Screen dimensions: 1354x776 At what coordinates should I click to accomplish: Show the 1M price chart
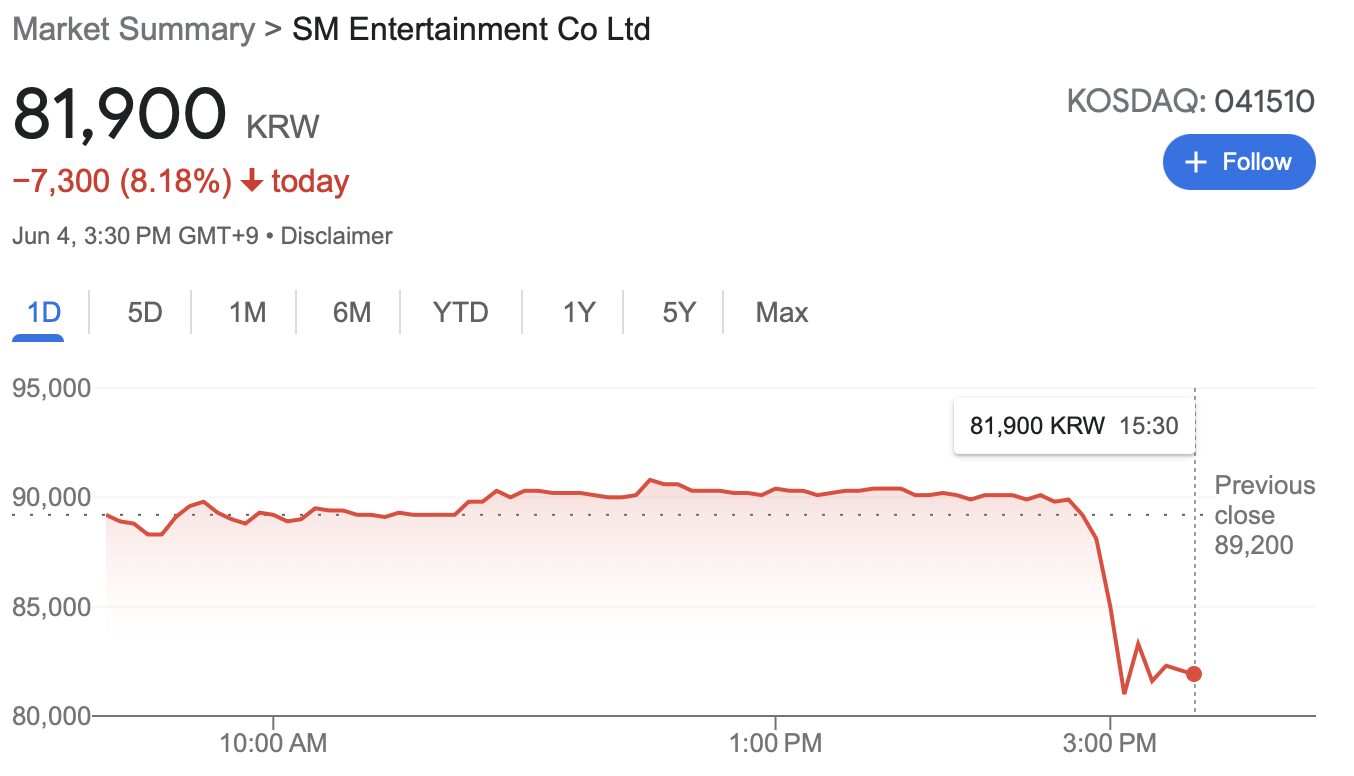(247, 313)
